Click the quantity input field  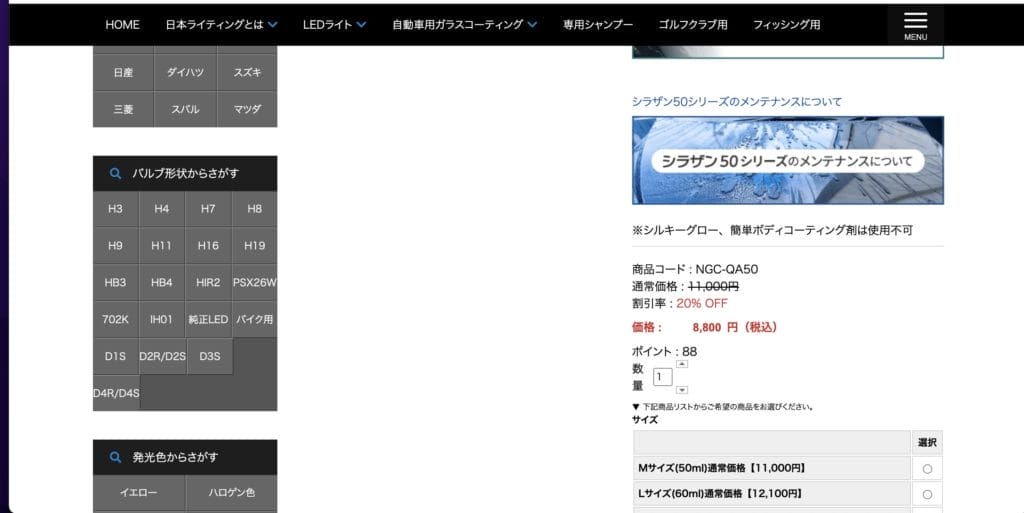[662, 377]
